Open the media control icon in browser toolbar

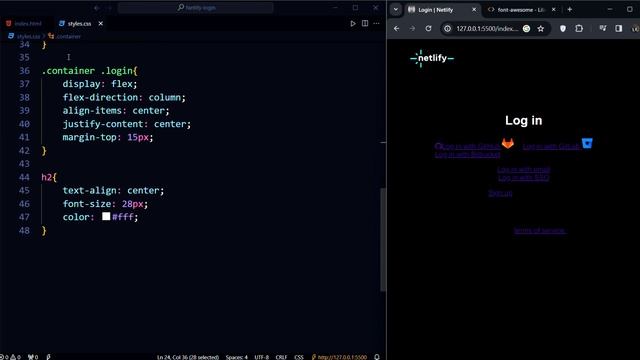[x=603, y=29]
